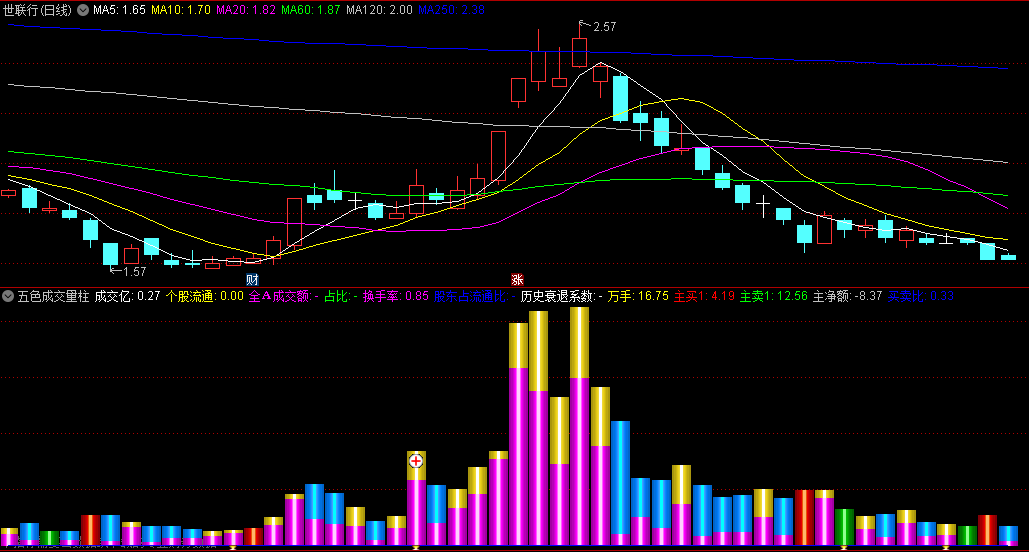
Task: Click the first bottom-axis marker under volume bars
Action: (232, 547)
